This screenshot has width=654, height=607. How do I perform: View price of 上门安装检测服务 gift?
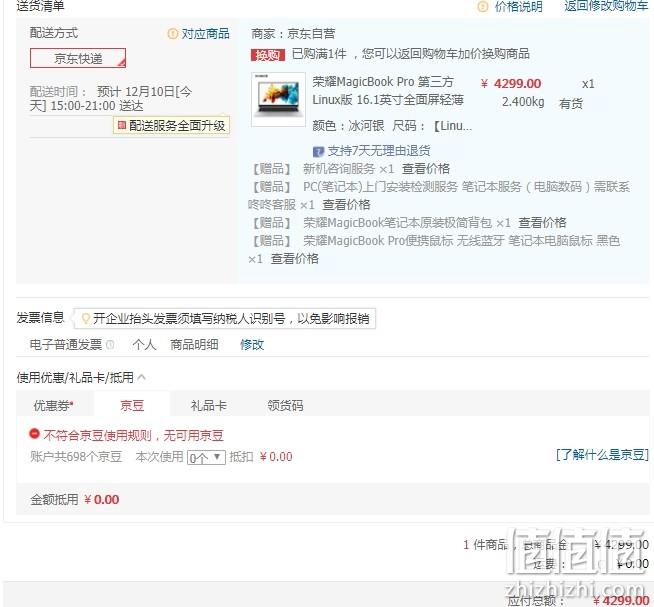pos(346,204)
